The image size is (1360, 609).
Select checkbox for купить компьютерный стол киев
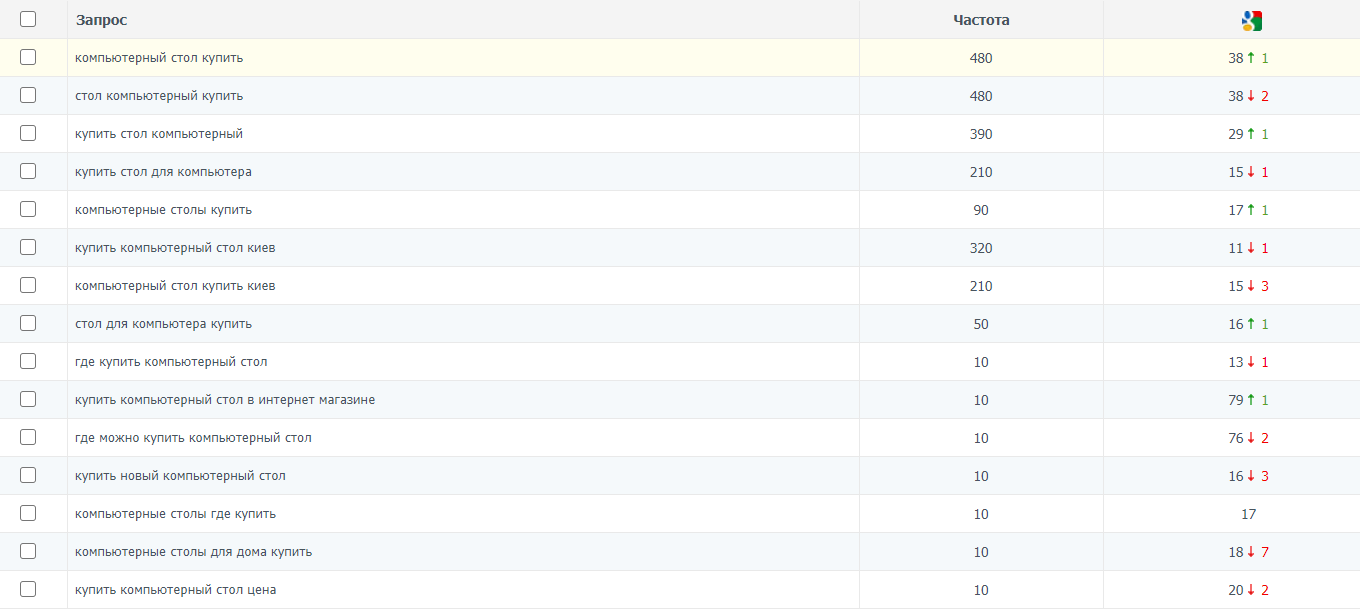(28, 247)
